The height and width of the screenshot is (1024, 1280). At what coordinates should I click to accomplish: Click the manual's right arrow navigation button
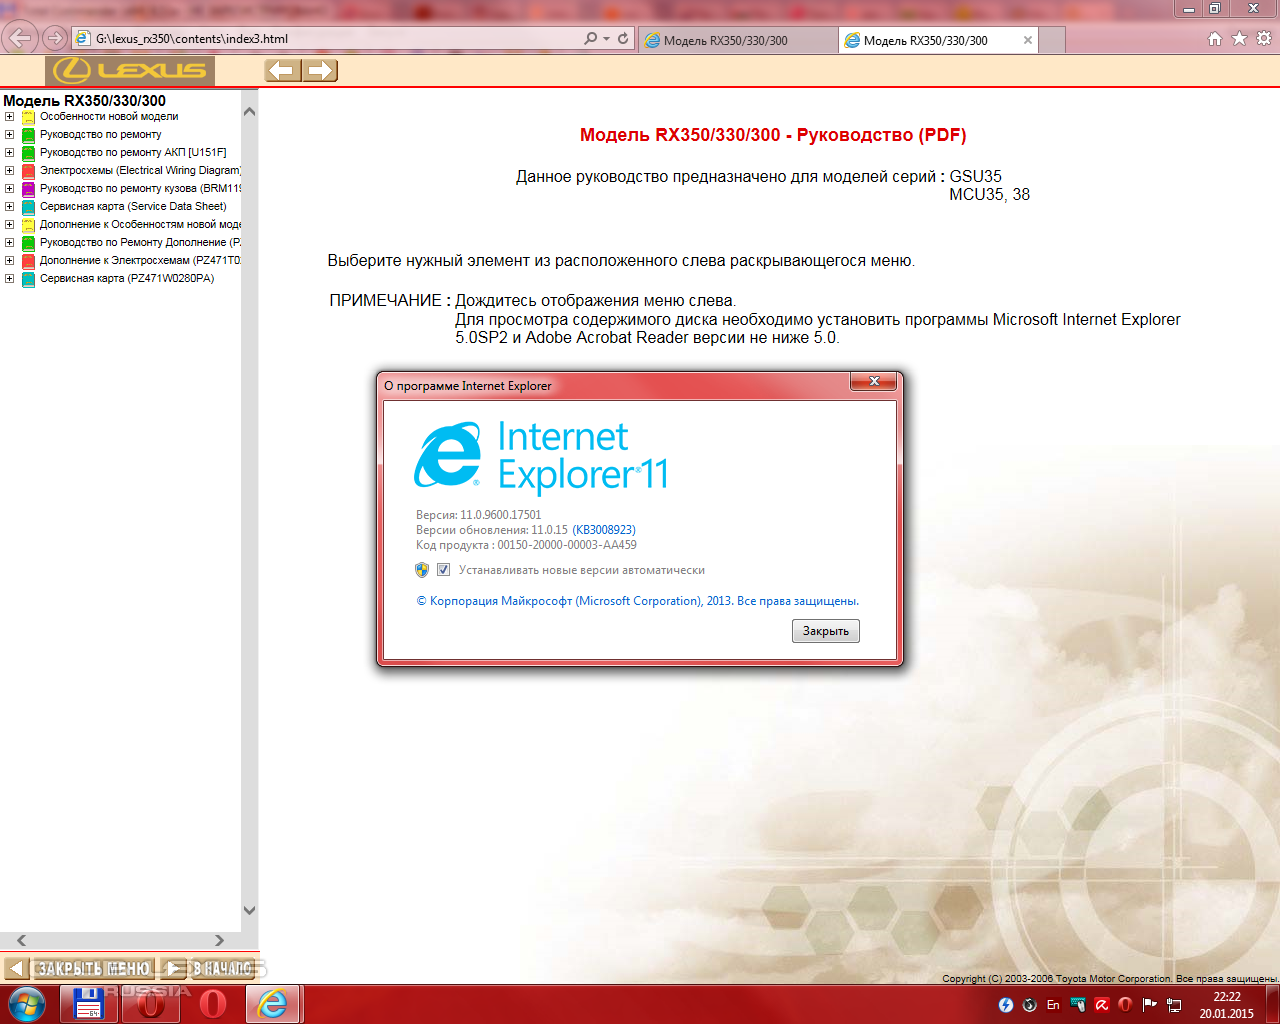pyautogui.click(x=320, y=70)
